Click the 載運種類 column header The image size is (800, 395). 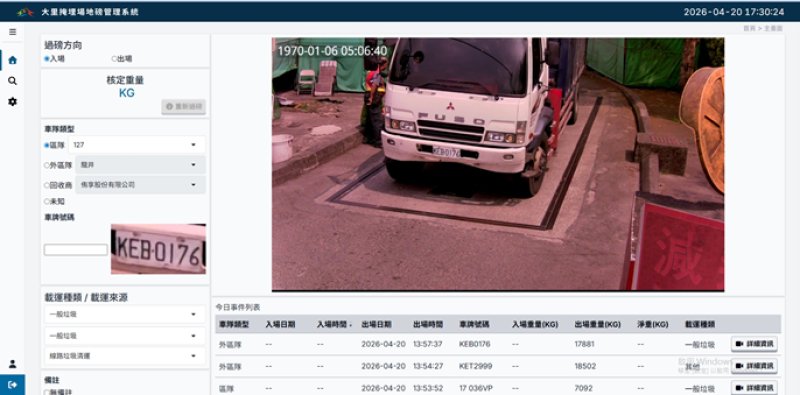tap(700, 325)
